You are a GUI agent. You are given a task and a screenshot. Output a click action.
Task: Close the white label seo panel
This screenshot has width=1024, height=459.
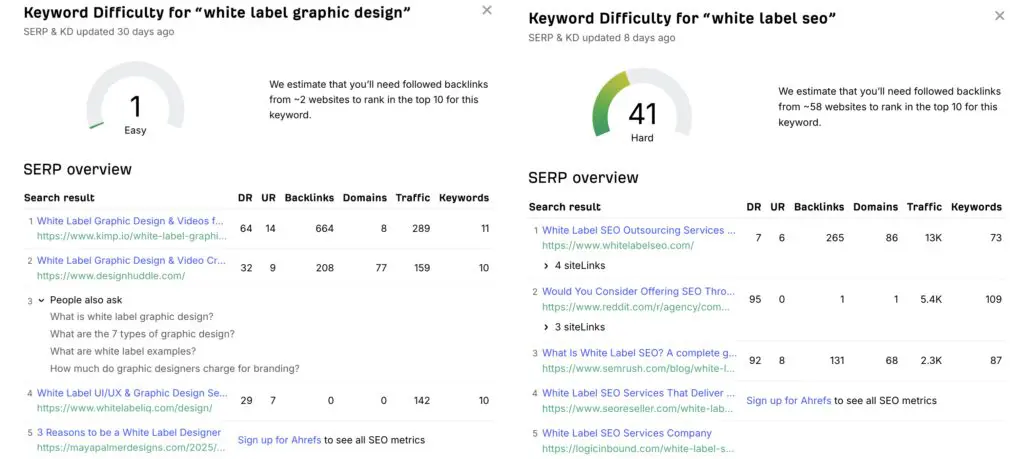999,16
